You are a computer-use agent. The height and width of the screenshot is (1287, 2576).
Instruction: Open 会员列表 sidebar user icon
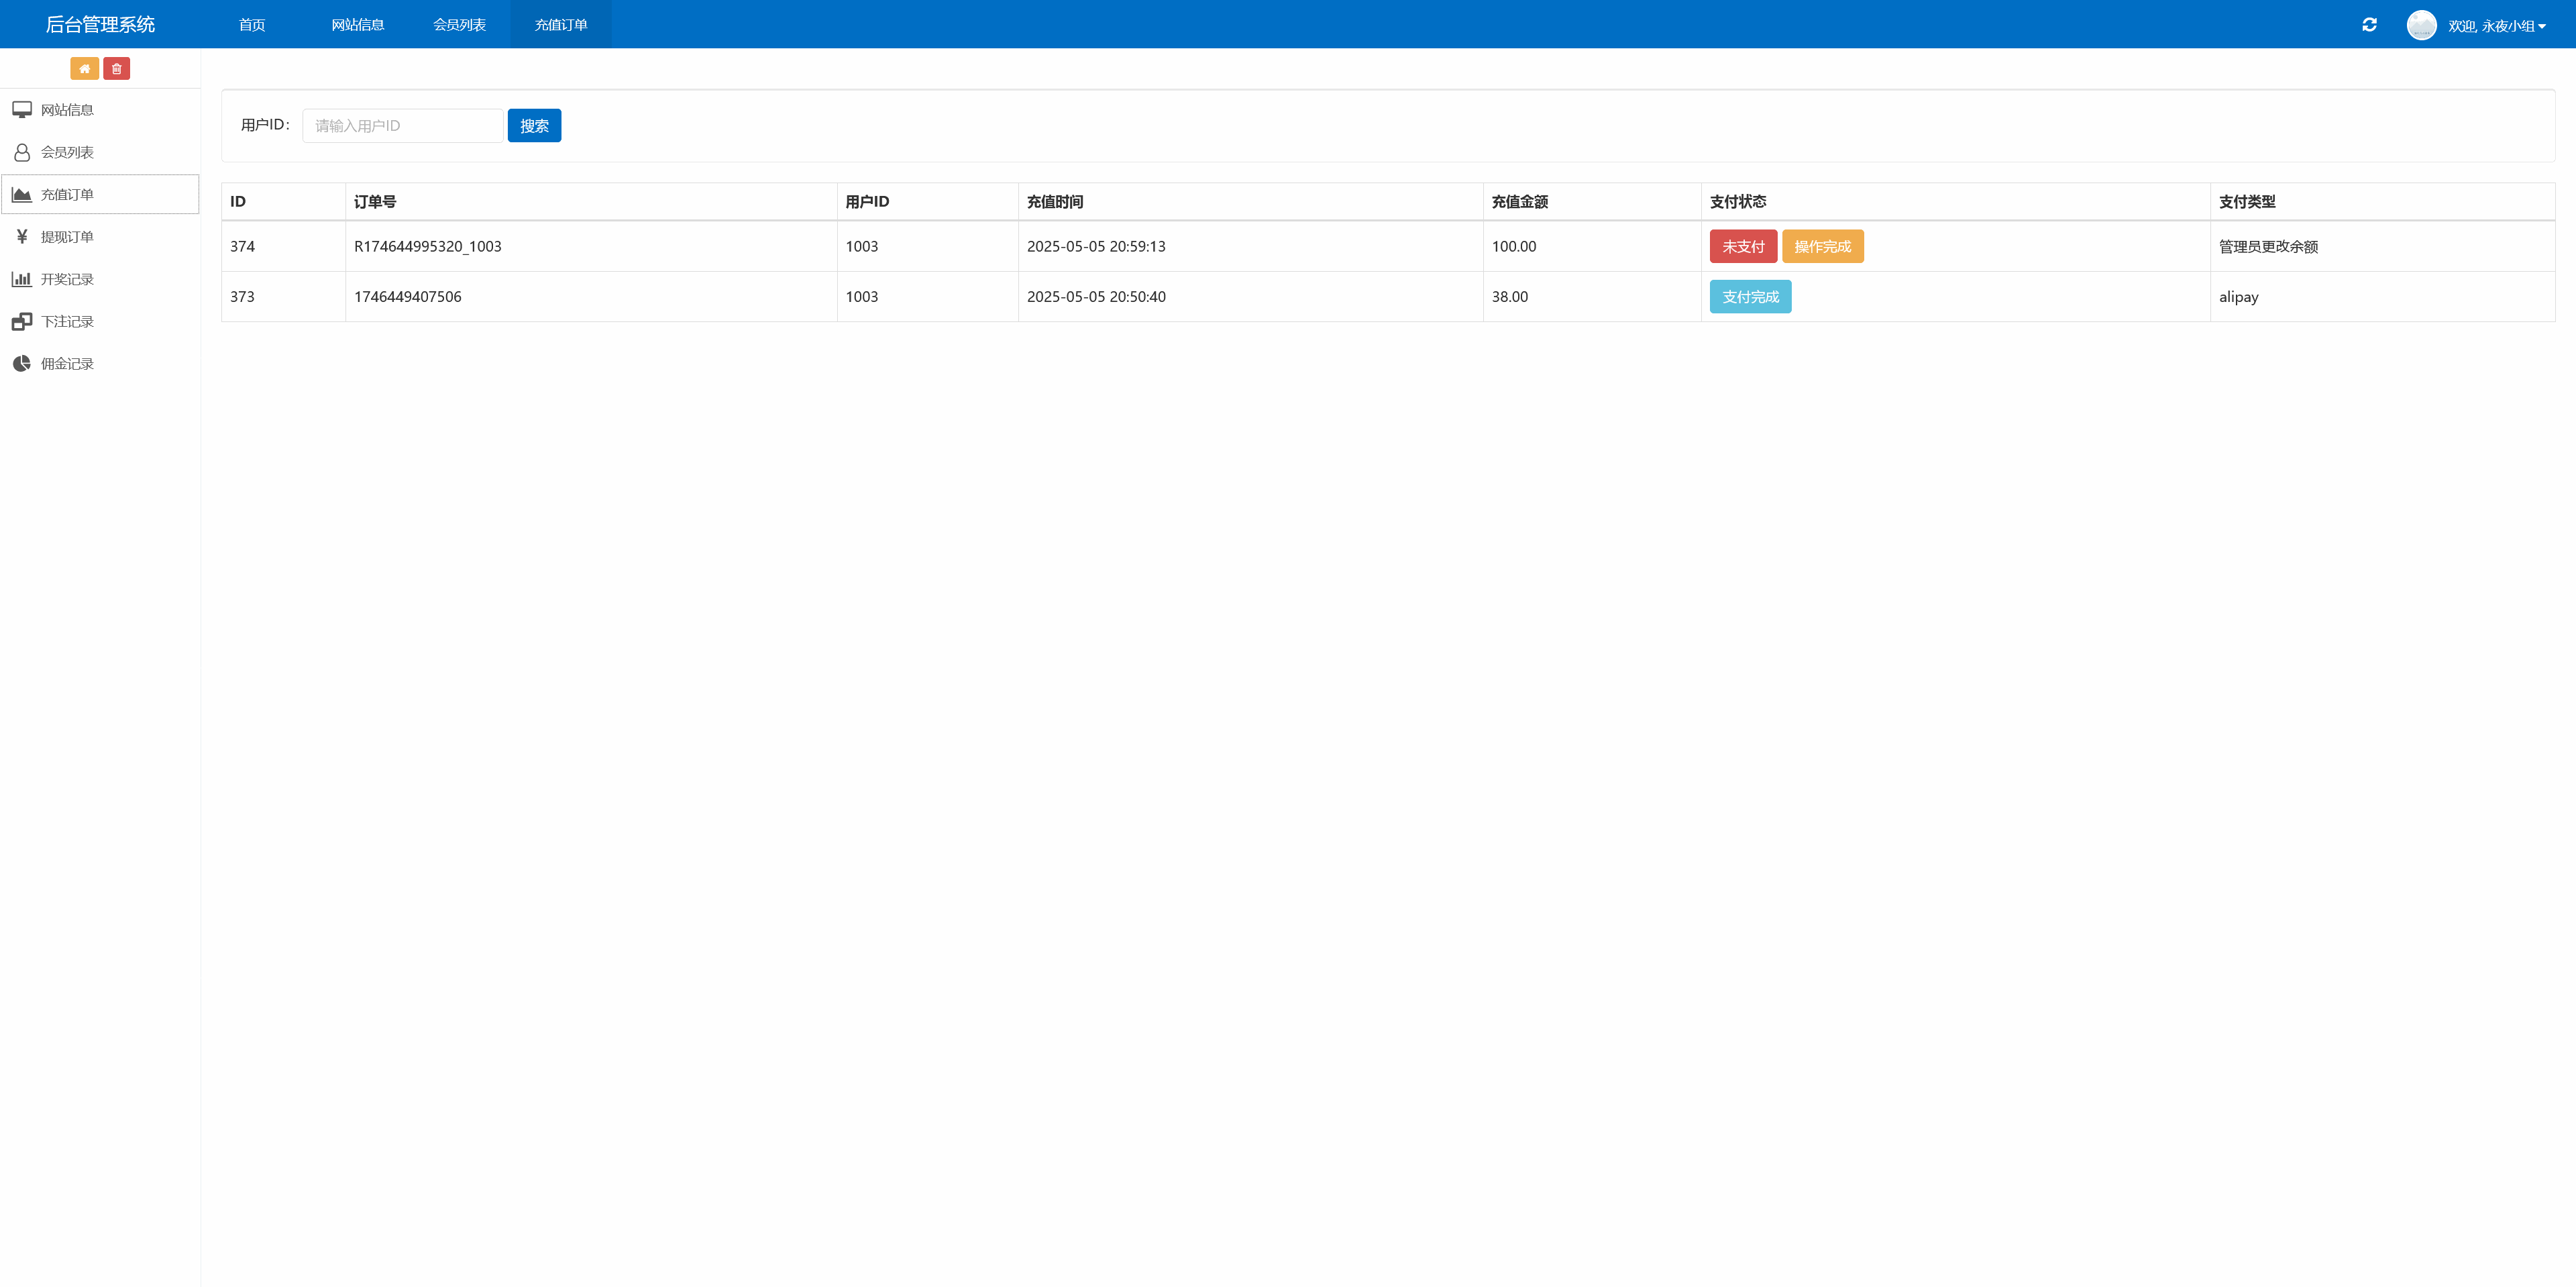point(22,152)
